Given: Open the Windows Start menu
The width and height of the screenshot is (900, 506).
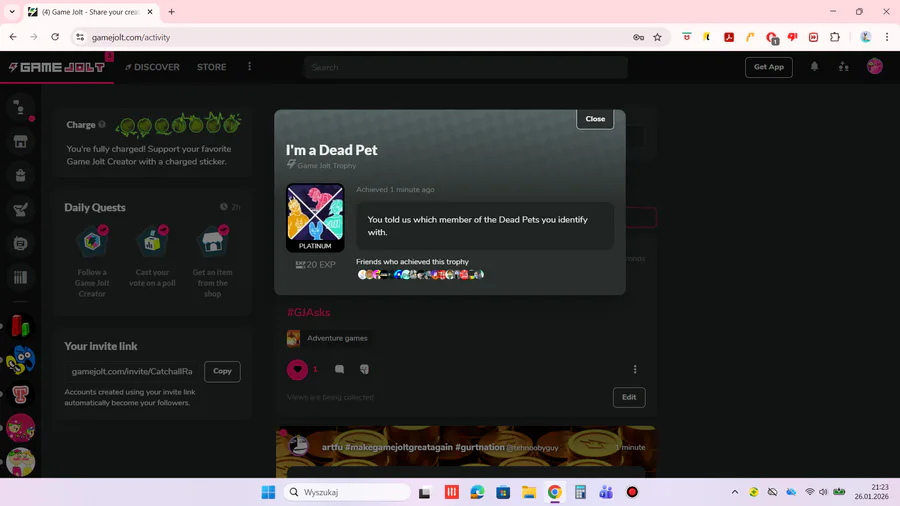Looking at the screenshot, I should point(268,492).
